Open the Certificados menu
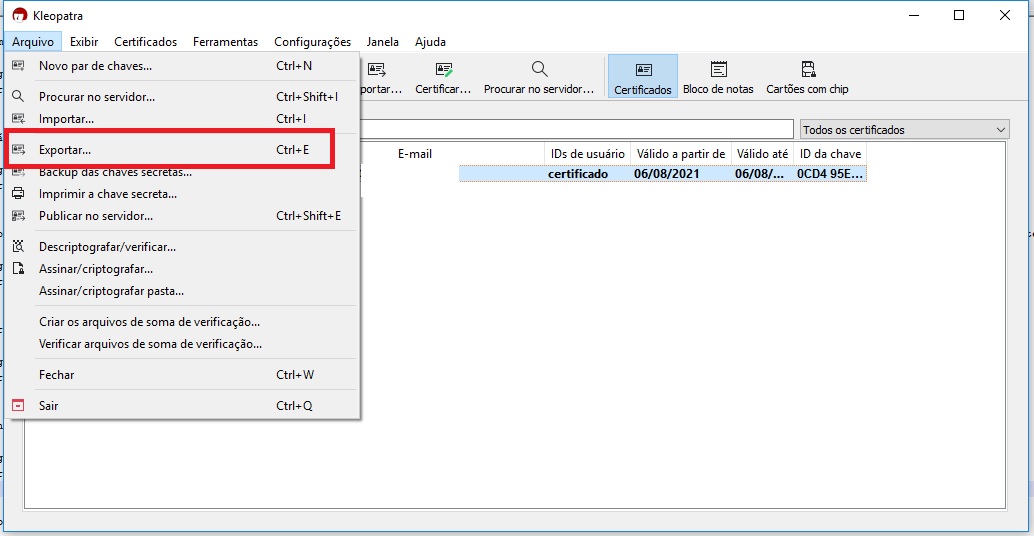The width and height of the screenshot is (1034, 536). [x=145, y=42]
